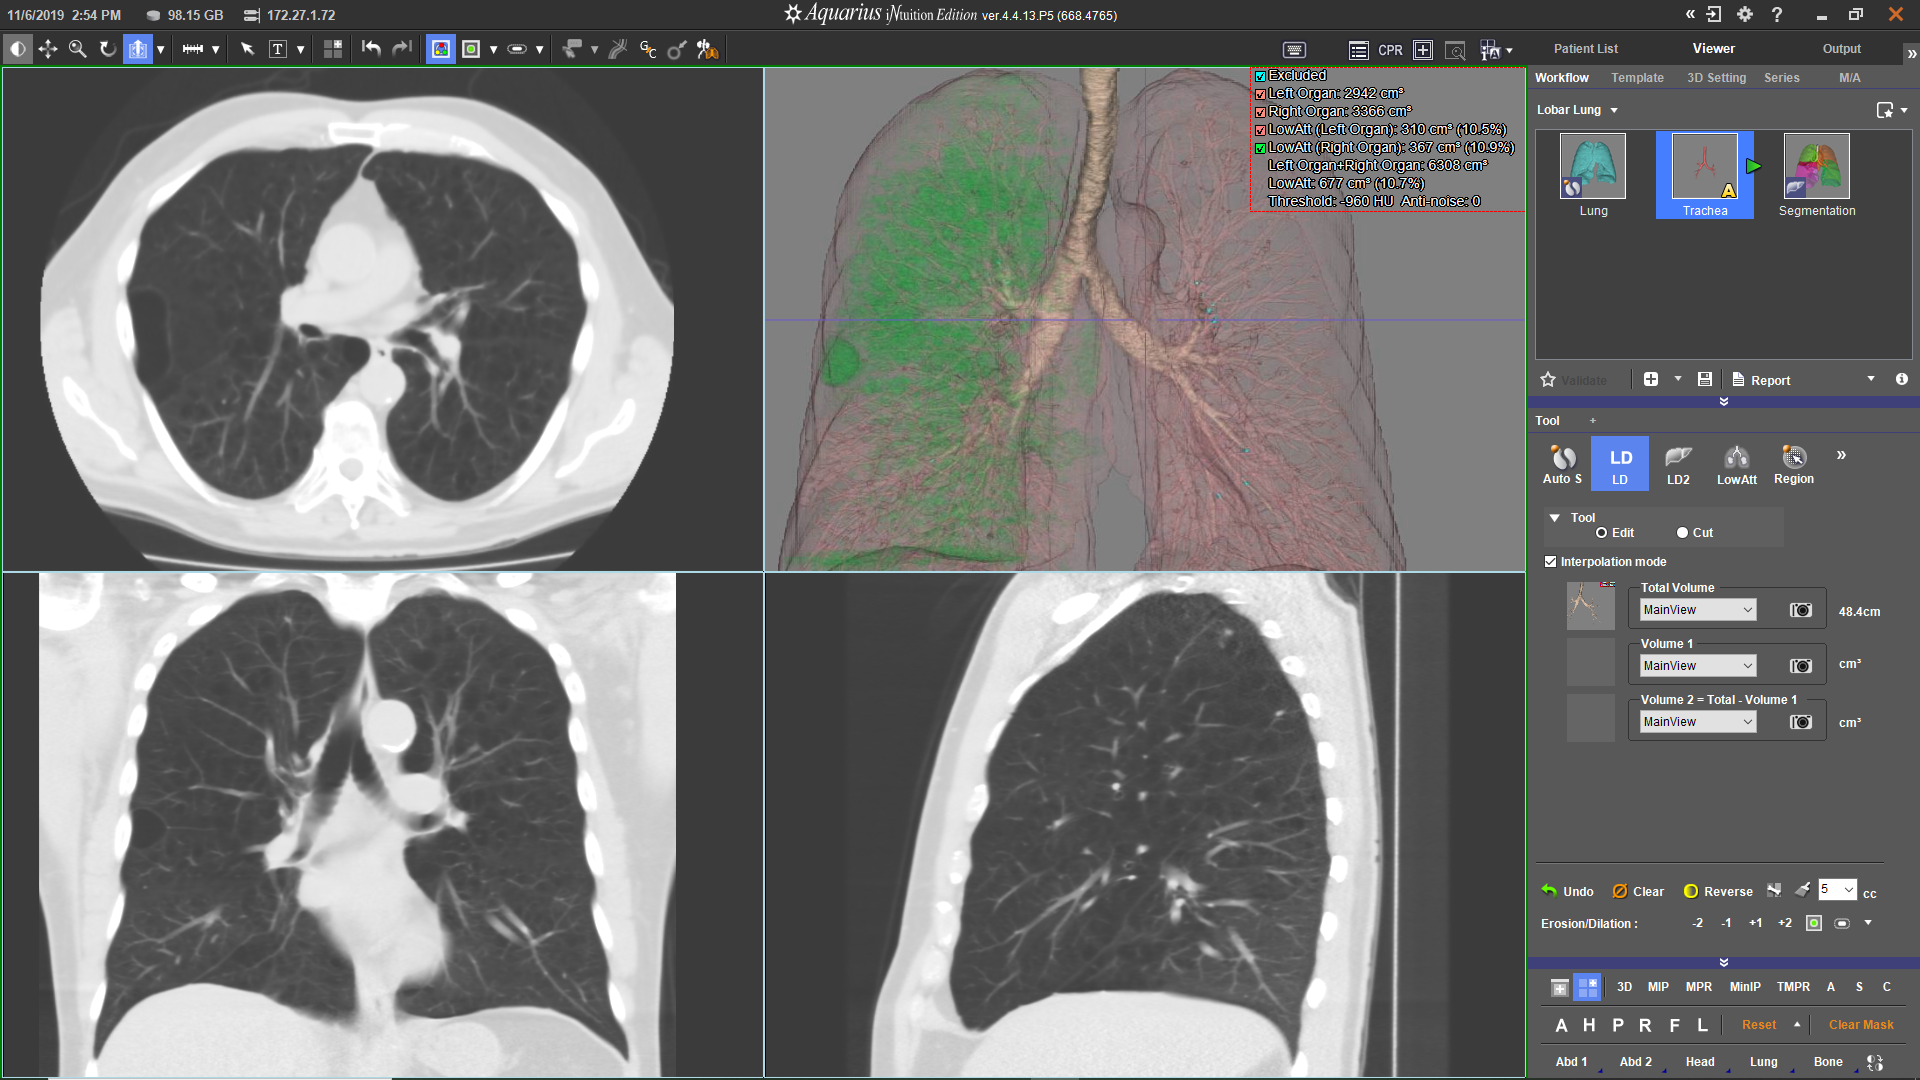Click the plus crosshair box icon
The width and height of the screenshot is (1920, 1080).
(x=1423, y=50)
